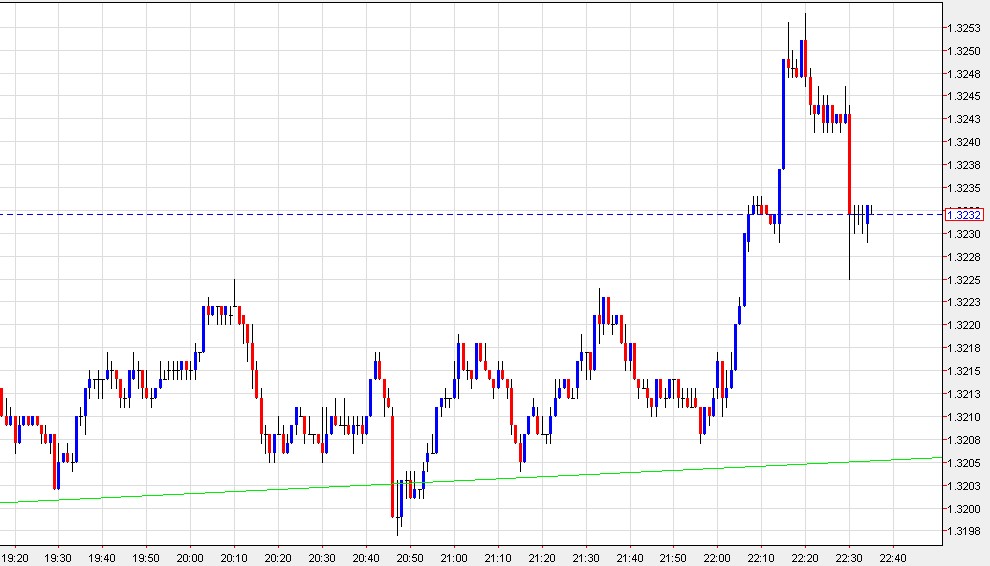Click time axis label 19:20
990x566 pixels.
click(15, 558)
